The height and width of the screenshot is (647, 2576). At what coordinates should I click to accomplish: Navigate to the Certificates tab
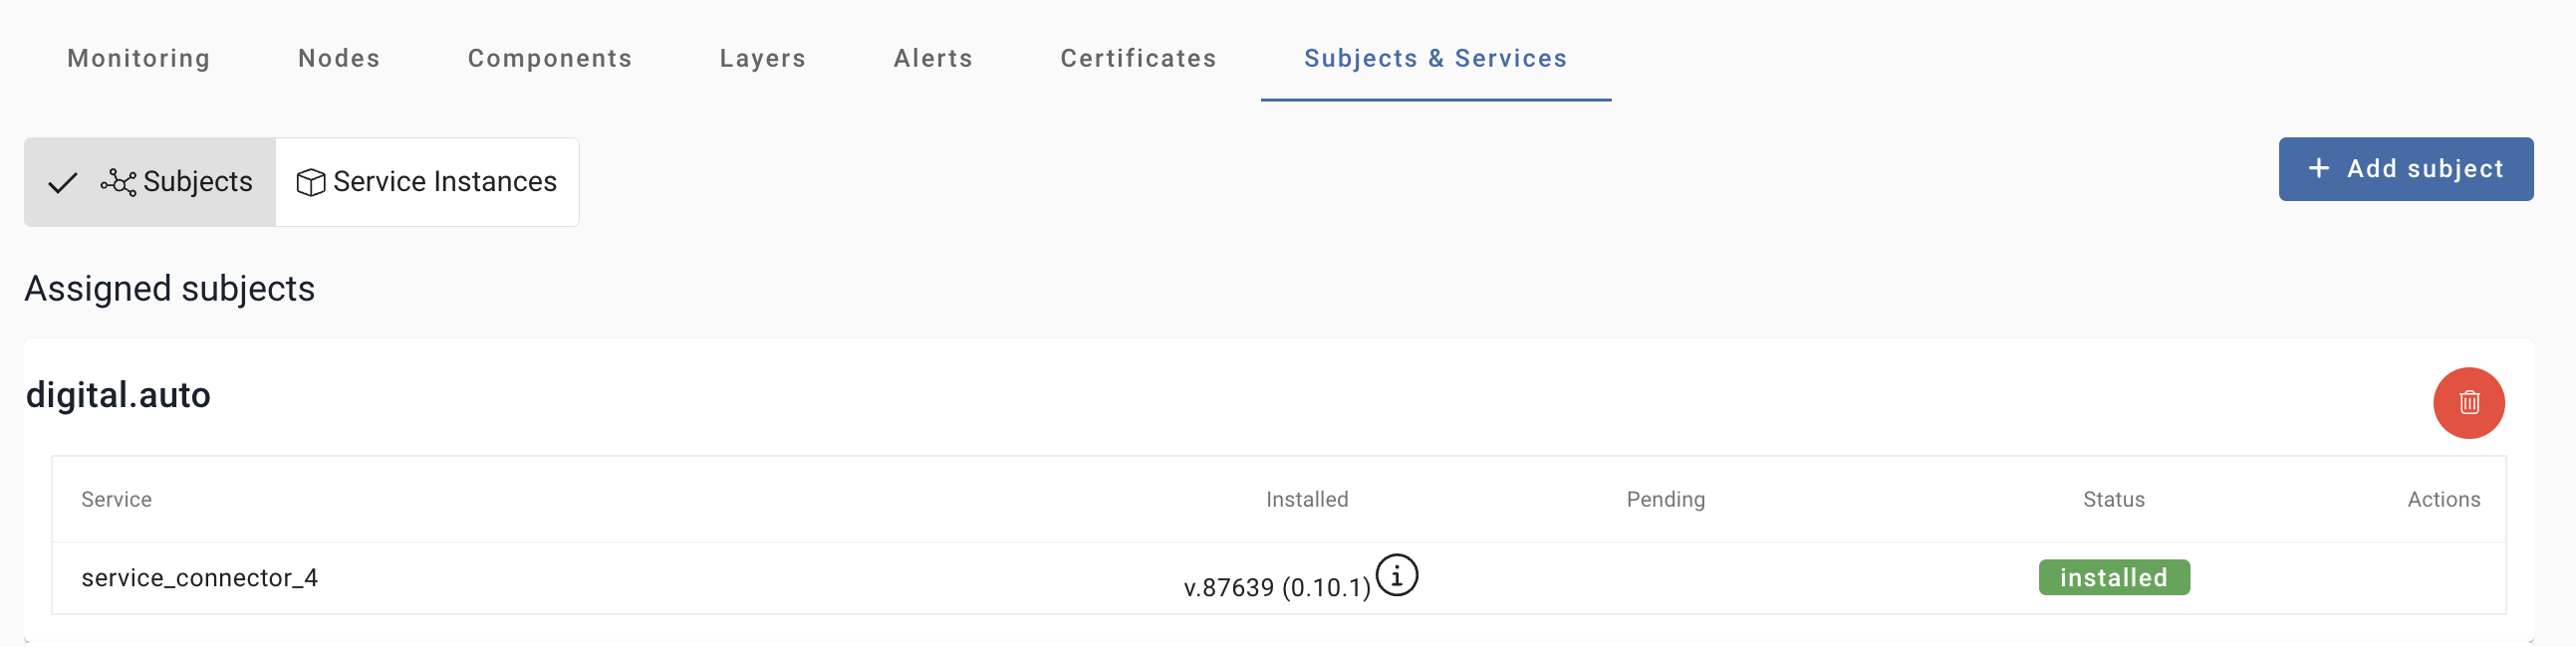point(1138,59)
